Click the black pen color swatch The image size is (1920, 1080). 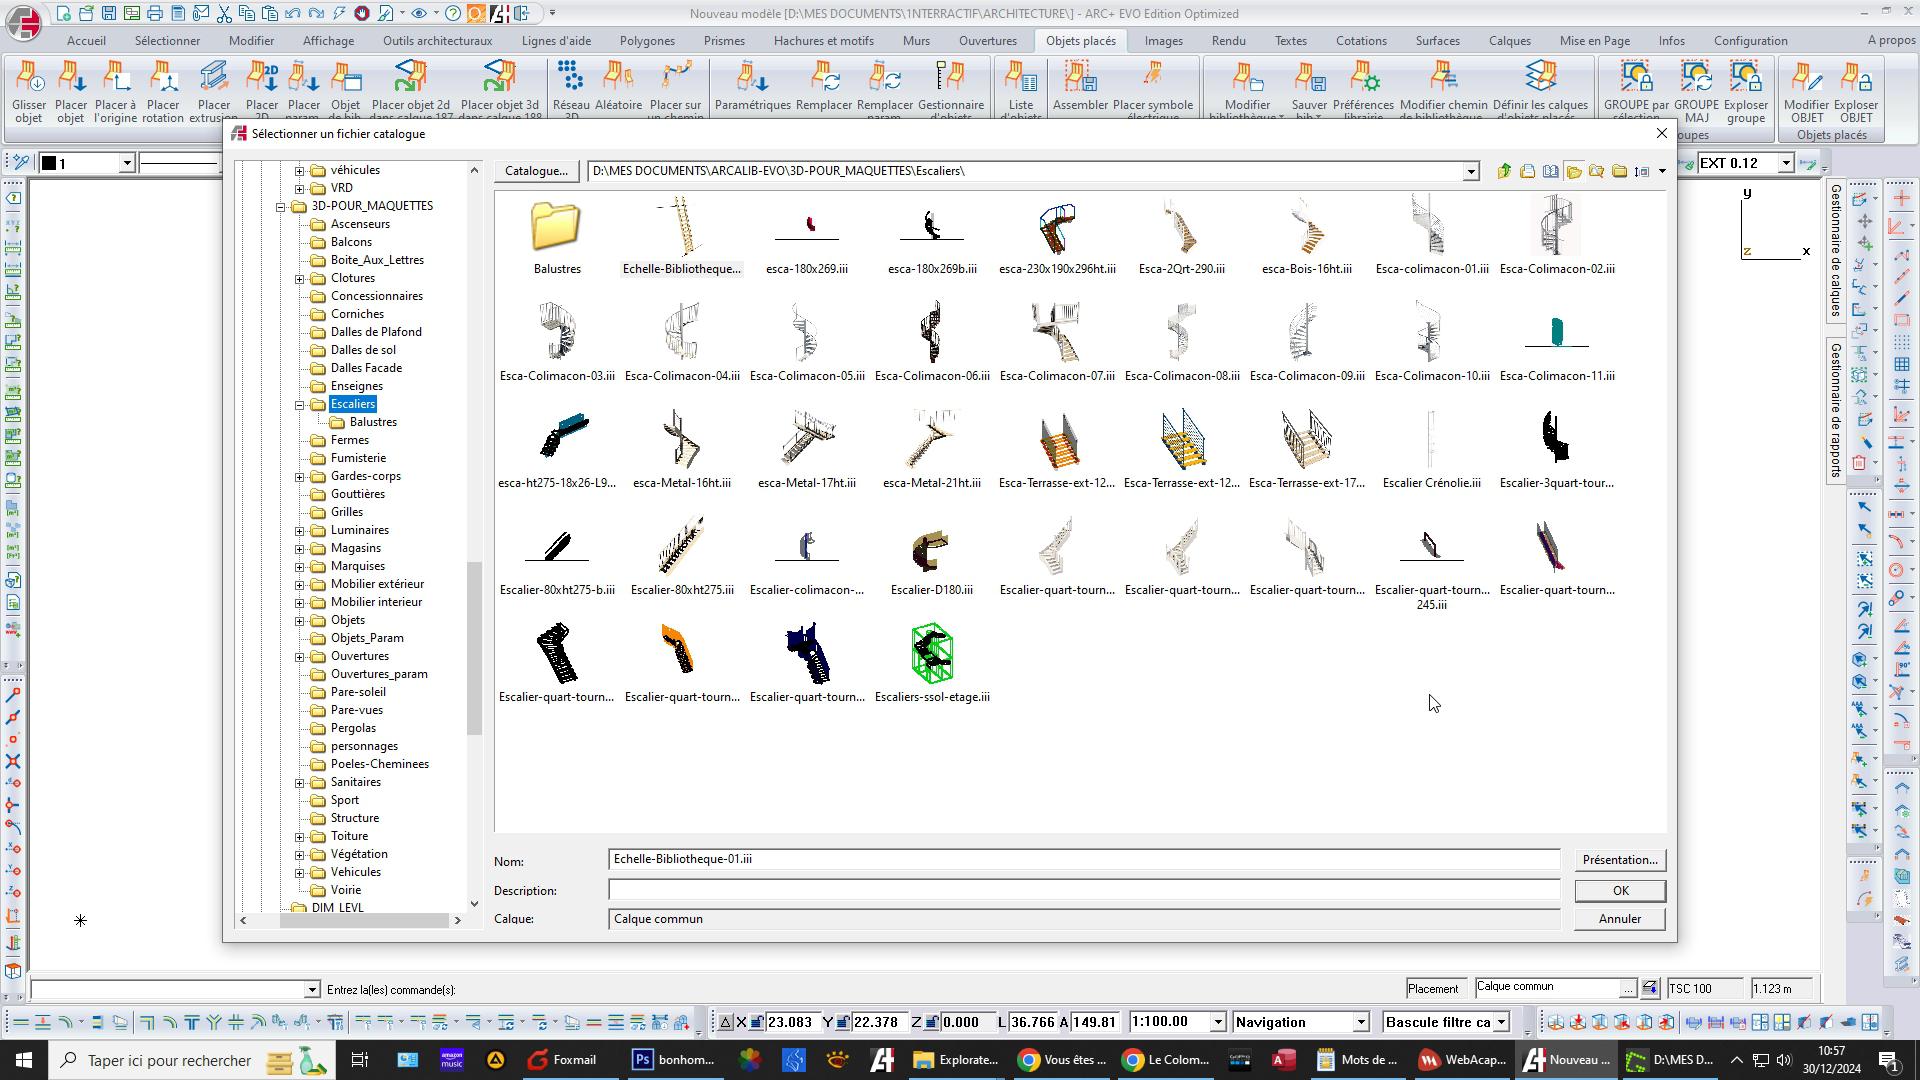point(48,163)
